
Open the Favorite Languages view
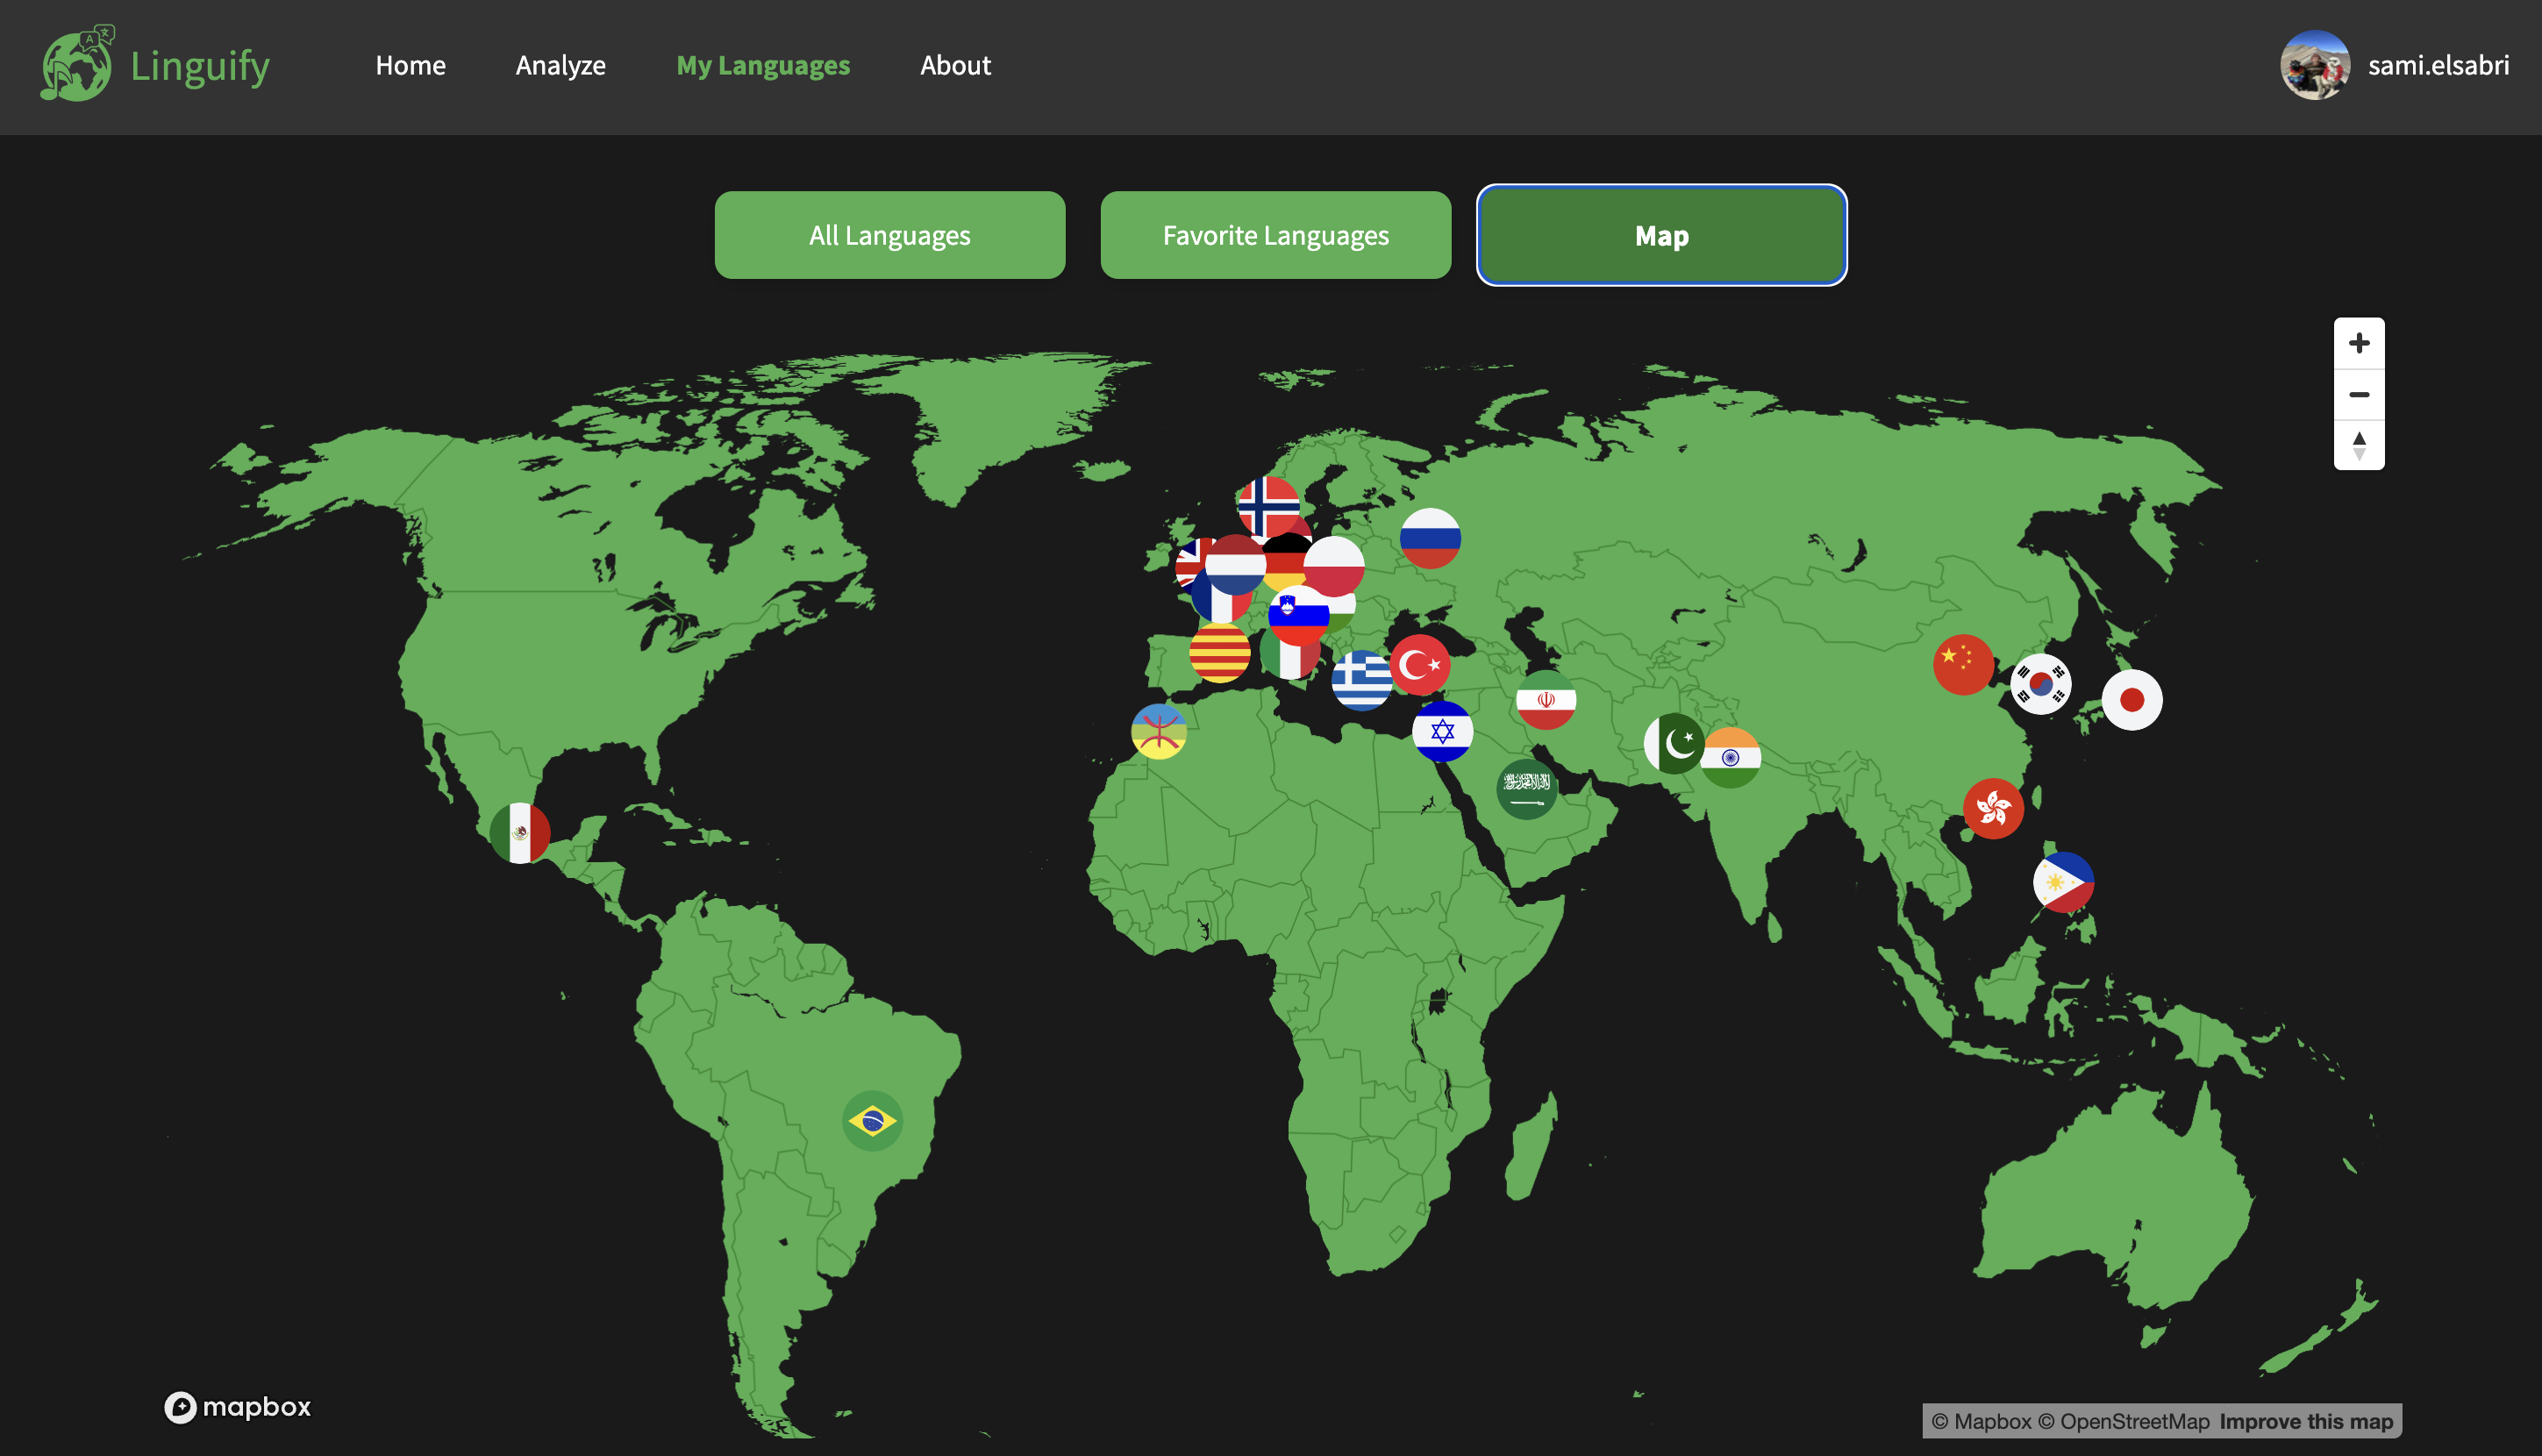[1275, 235]
